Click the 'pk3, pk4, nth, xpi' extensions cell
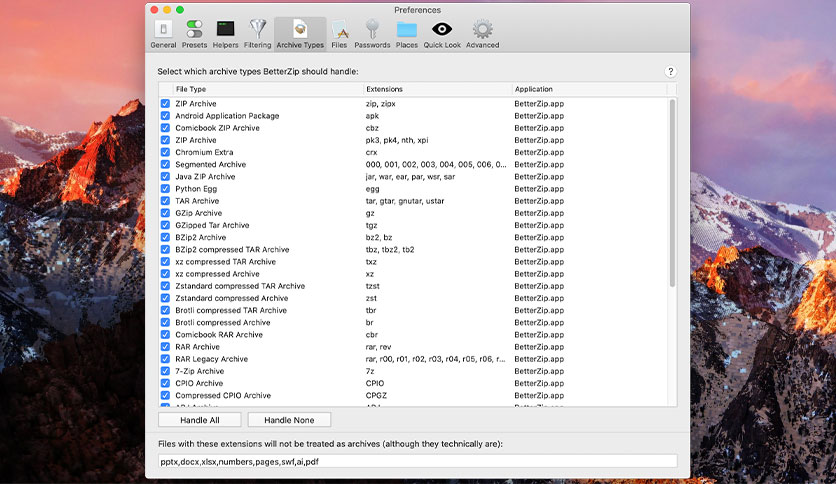The image size is (836, 484). pyautogui.click(x=397, y=140)
